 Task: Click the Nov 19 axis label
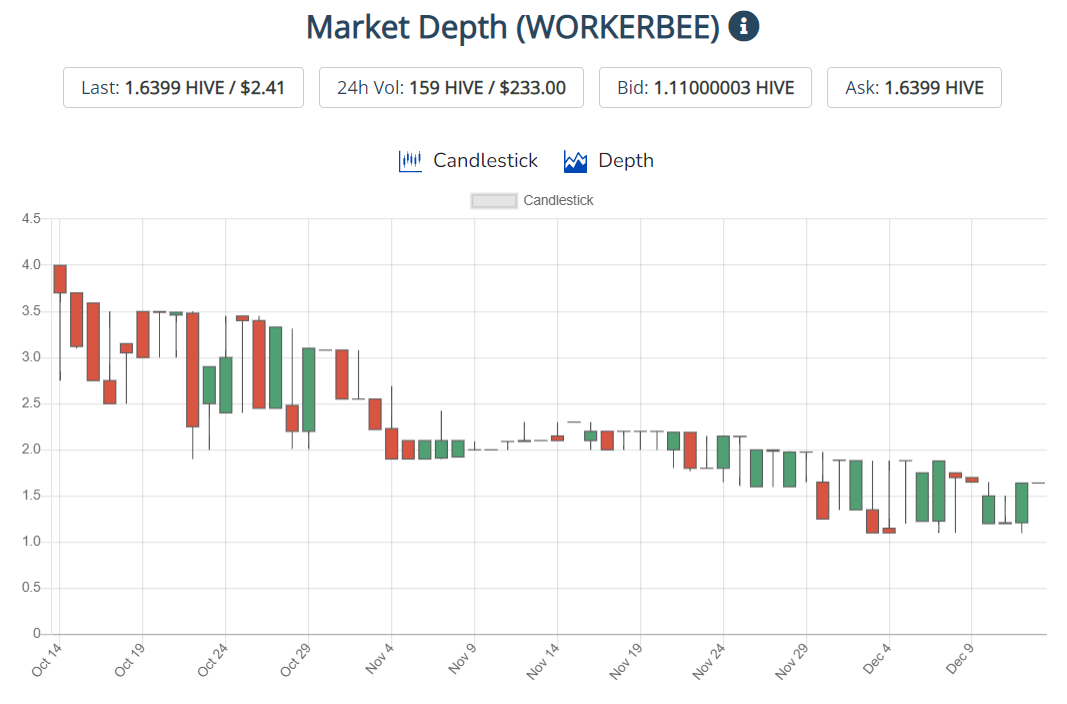(x=626, y=660)
